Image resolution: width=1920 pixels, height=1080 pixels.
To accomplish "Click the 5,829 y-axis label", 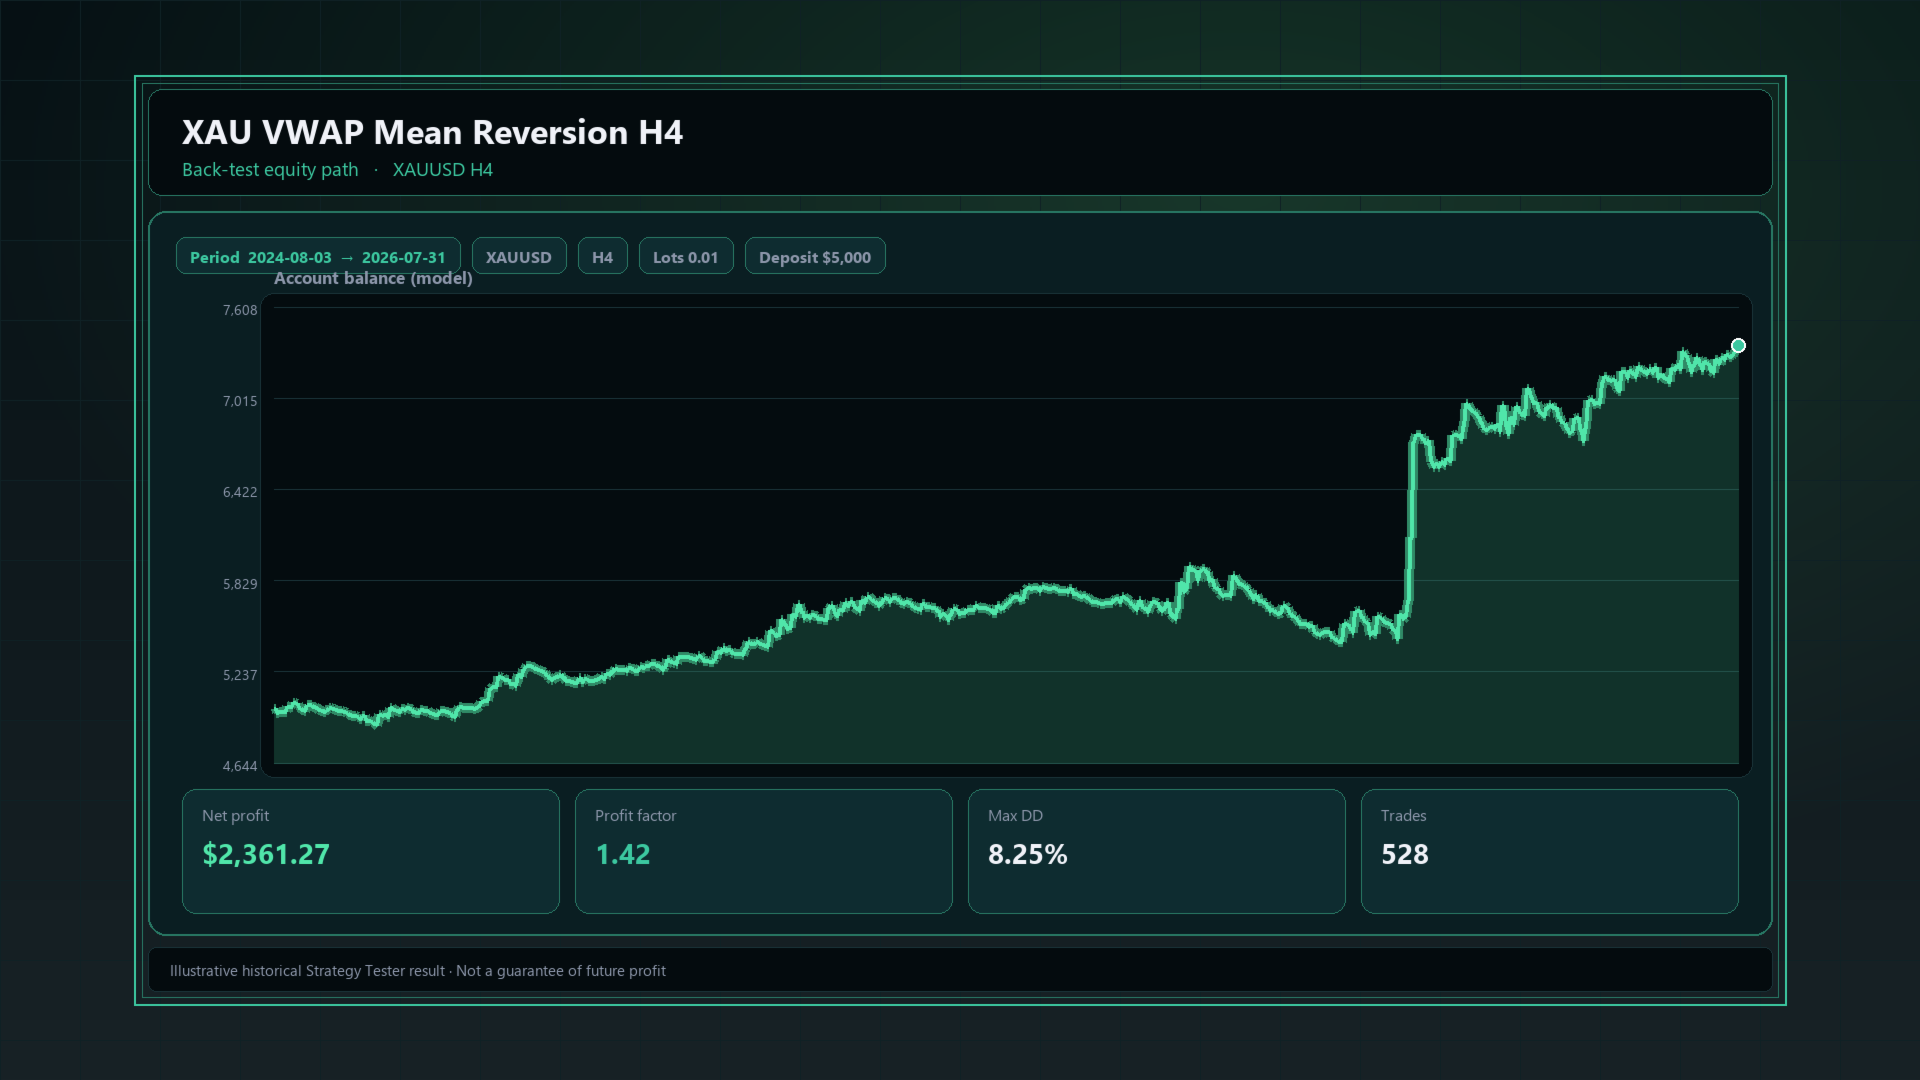I will click(240, 584).
